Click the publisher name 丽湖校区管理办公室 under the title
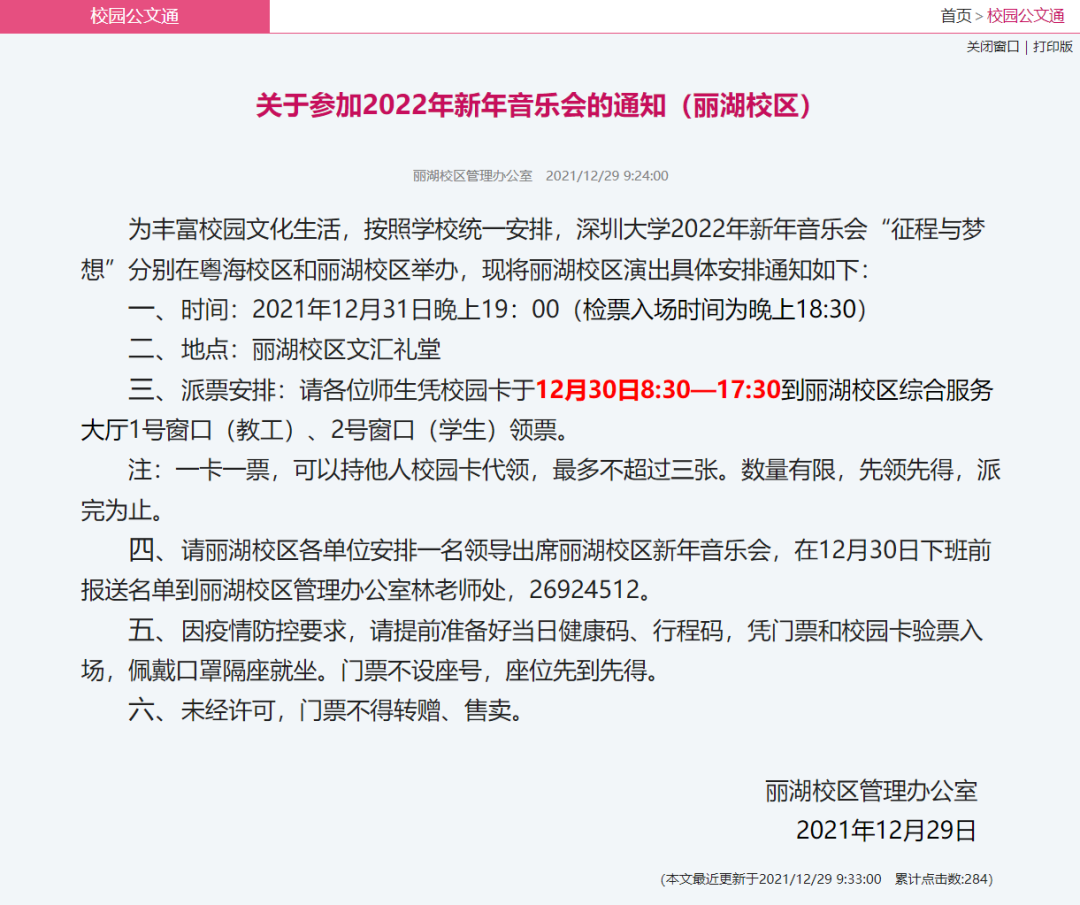The image size is (1080, 905). (472, 176)
